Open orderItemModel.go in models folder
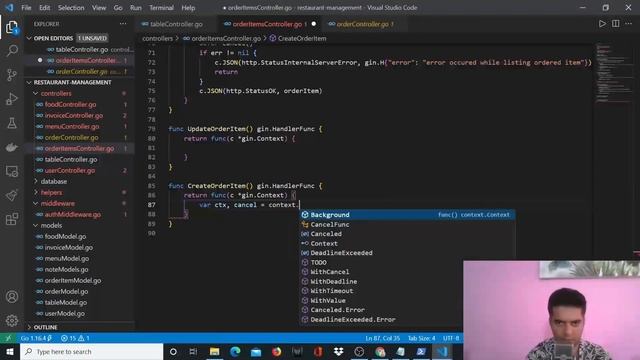This screenshot has height=360, width=640. [73, 280]
